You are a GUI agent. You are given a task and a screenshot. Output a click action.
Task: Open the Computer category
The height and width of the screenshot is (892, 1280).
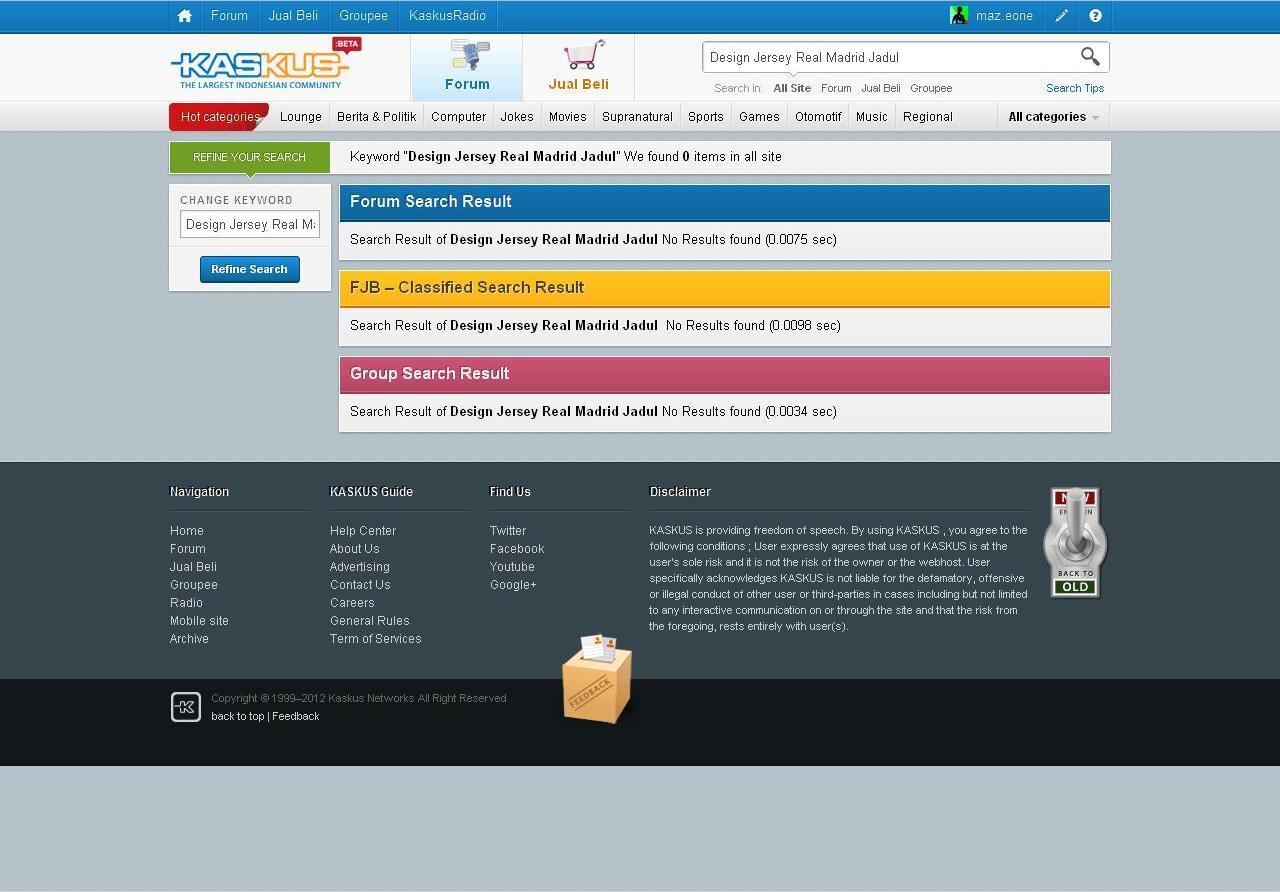pyautogui.click(x=459, y=117)
